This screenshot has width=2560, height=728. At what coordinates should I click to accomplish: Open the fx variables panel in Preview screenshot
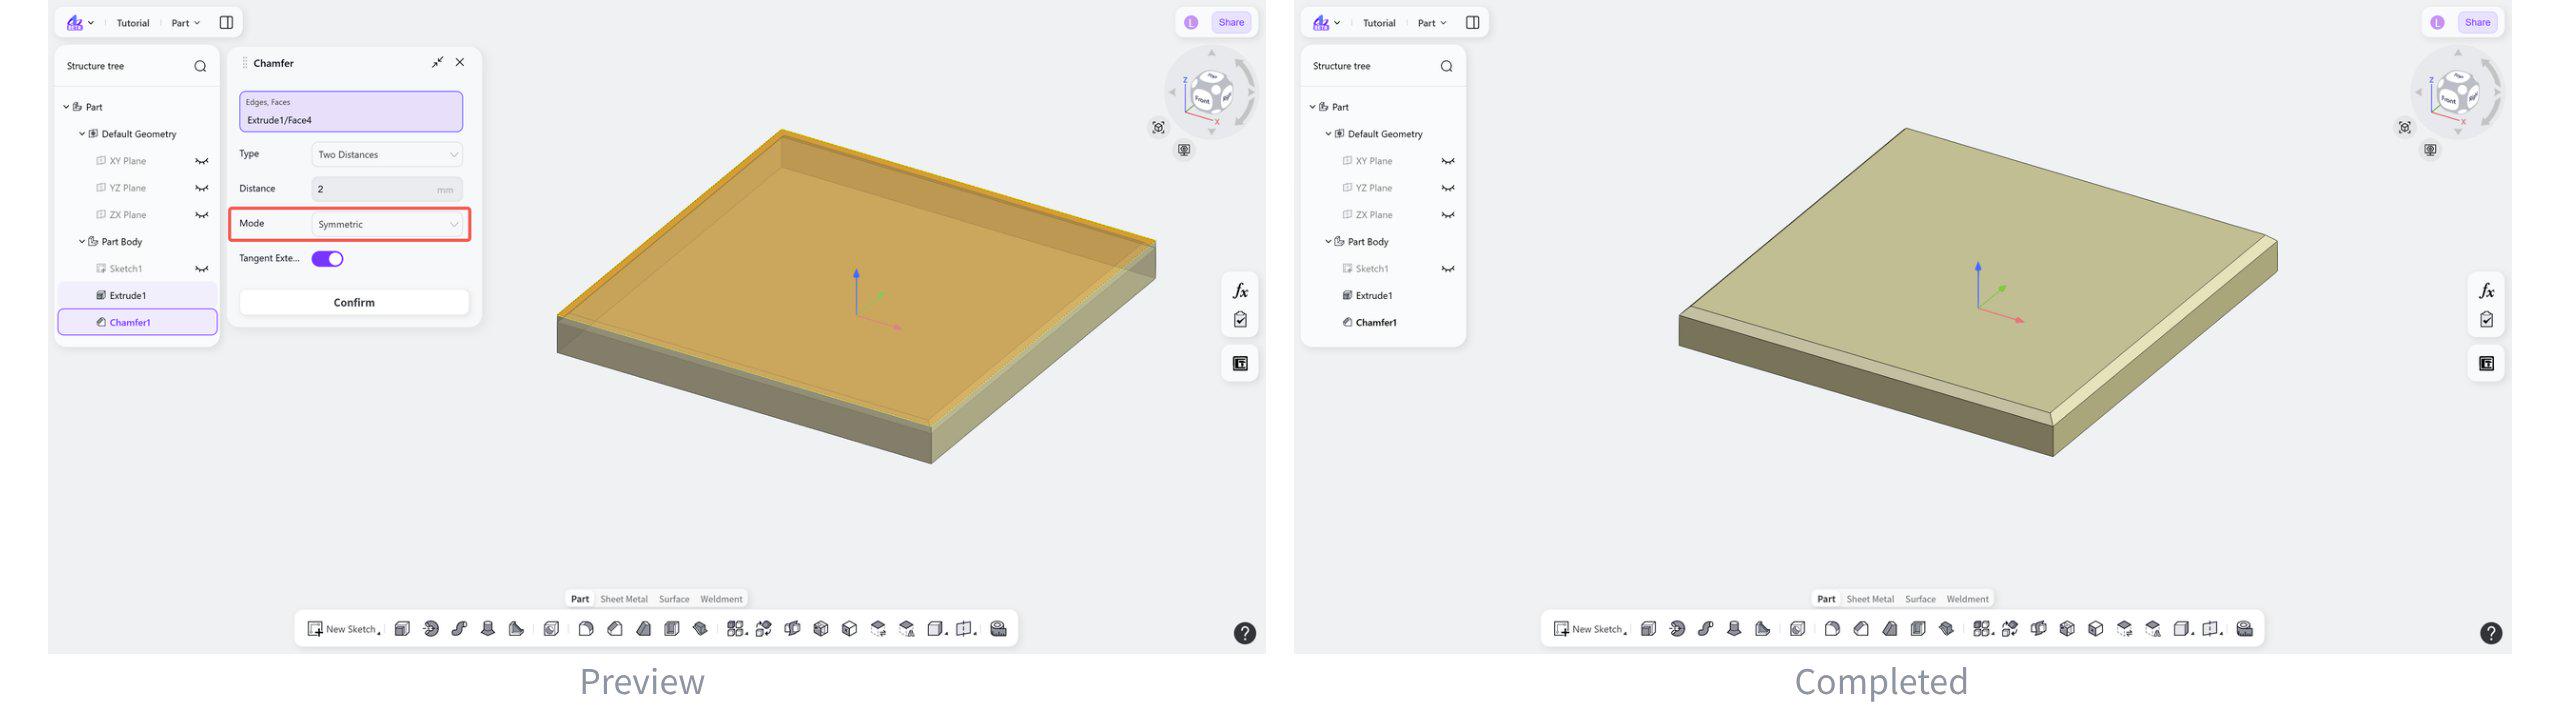[x=1240, y=291]
